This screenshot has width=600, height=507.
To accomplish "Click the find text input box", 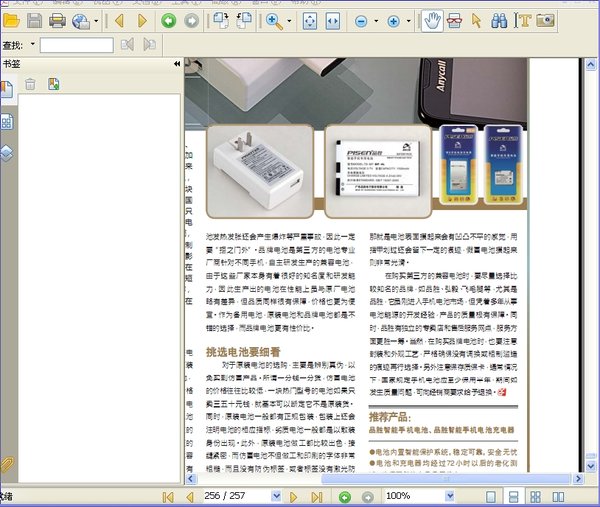I will (77, 45).
